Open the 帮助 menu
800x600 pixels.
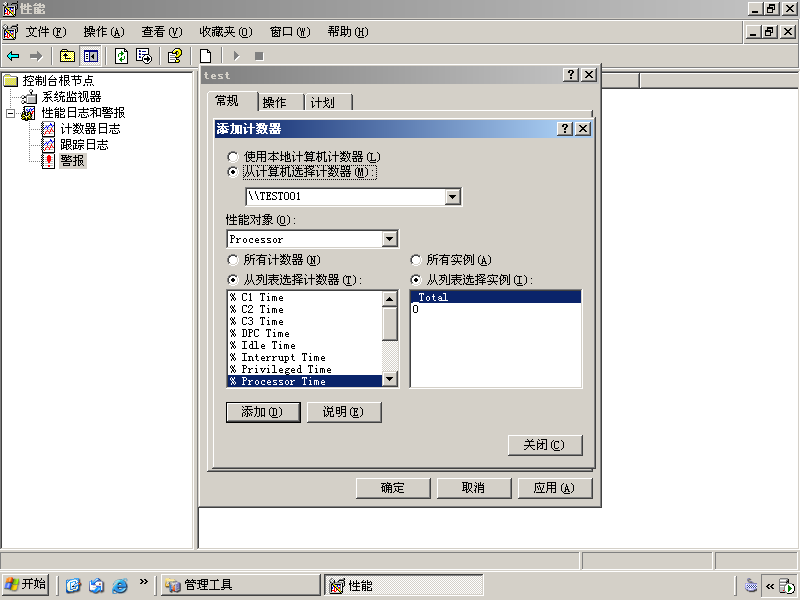click(348, 32)
